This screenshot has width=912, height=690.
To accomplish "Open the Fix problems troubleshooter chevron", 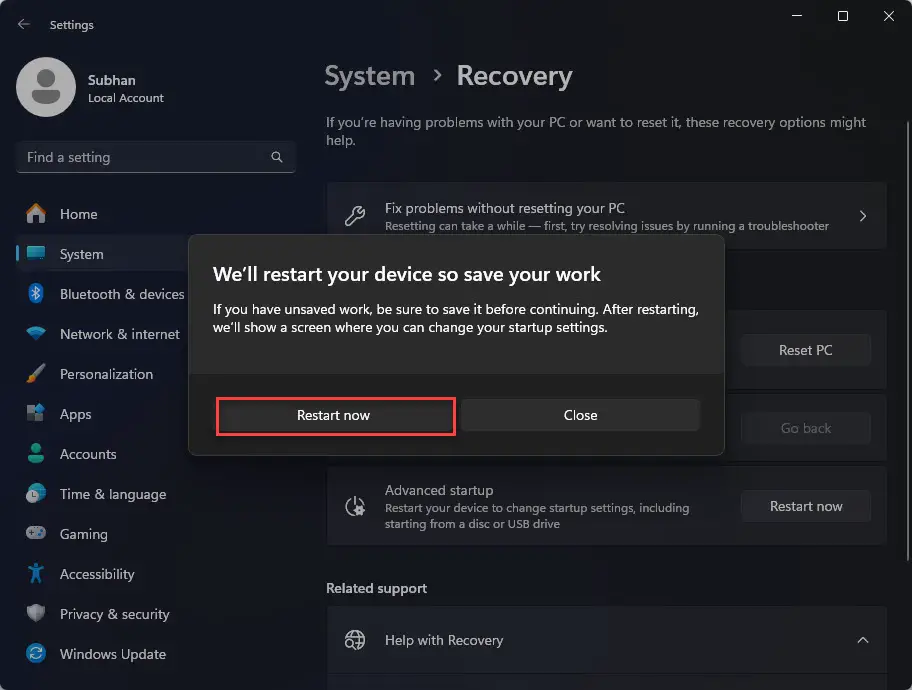I will 862,216.
